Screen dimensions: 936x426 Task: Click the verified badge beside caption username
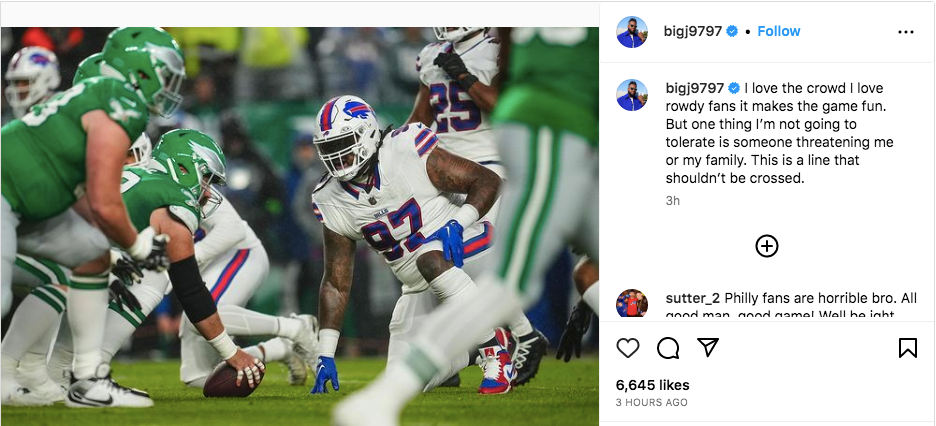732,88
